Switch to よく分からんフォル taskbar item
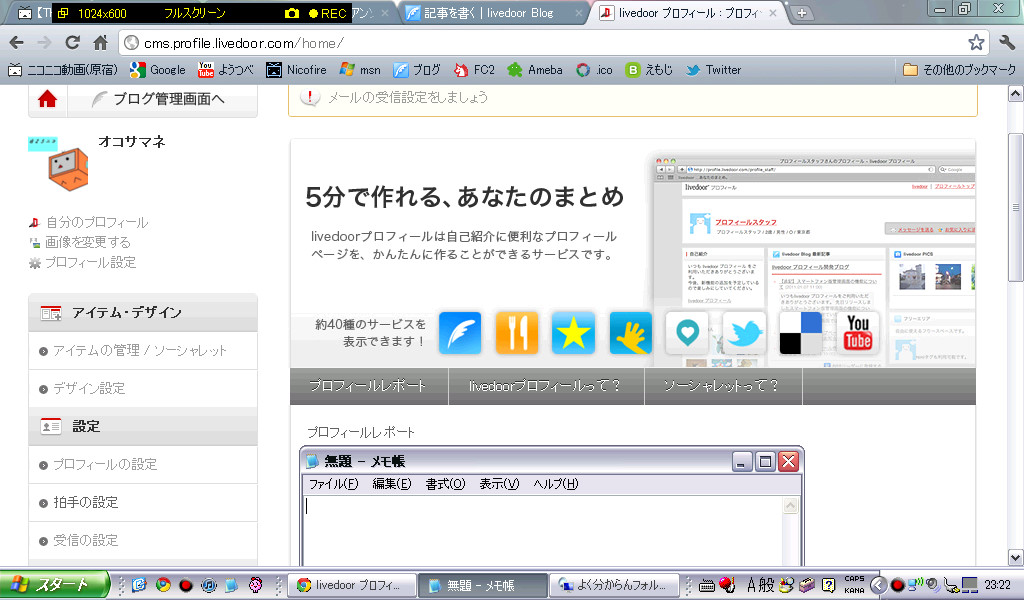The width and height of the screenshot is (1024, 600). click(614, 585)
